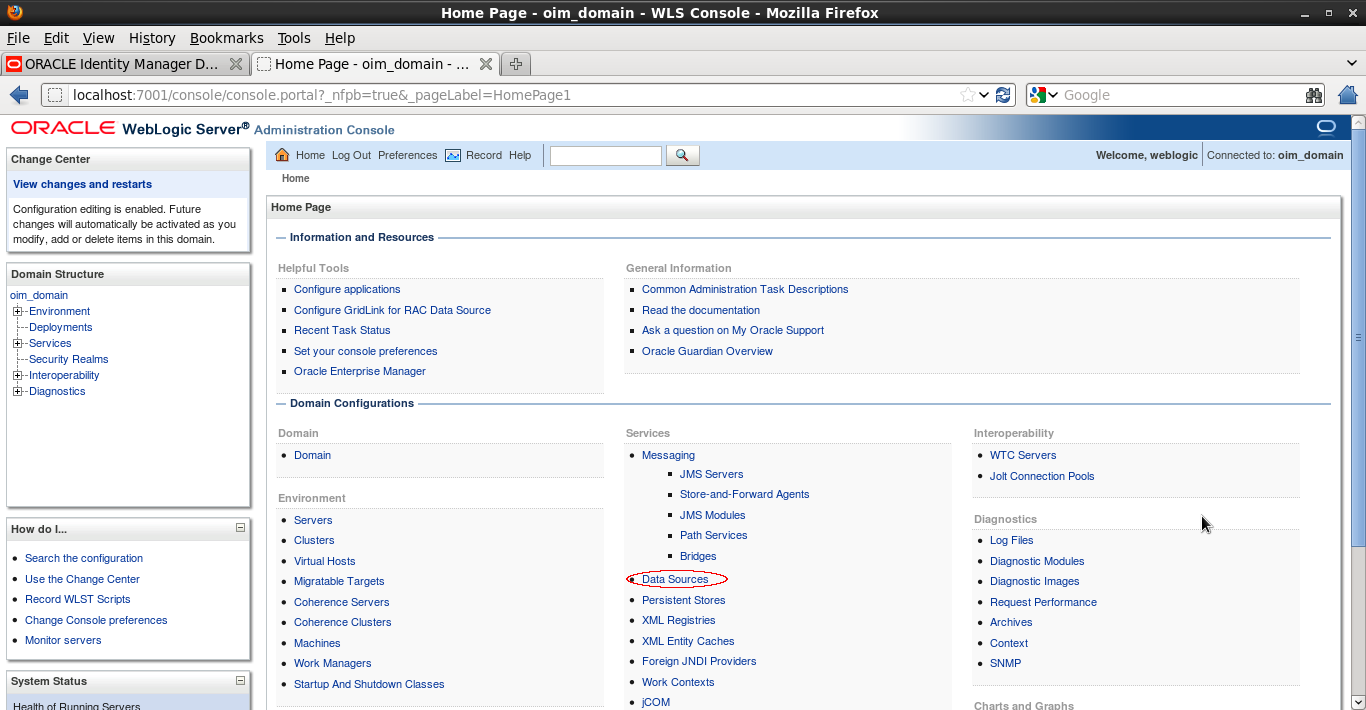Click the Home house icon in console toolbar
This screenshot has height=710, width=1366.
click(285, 155)
